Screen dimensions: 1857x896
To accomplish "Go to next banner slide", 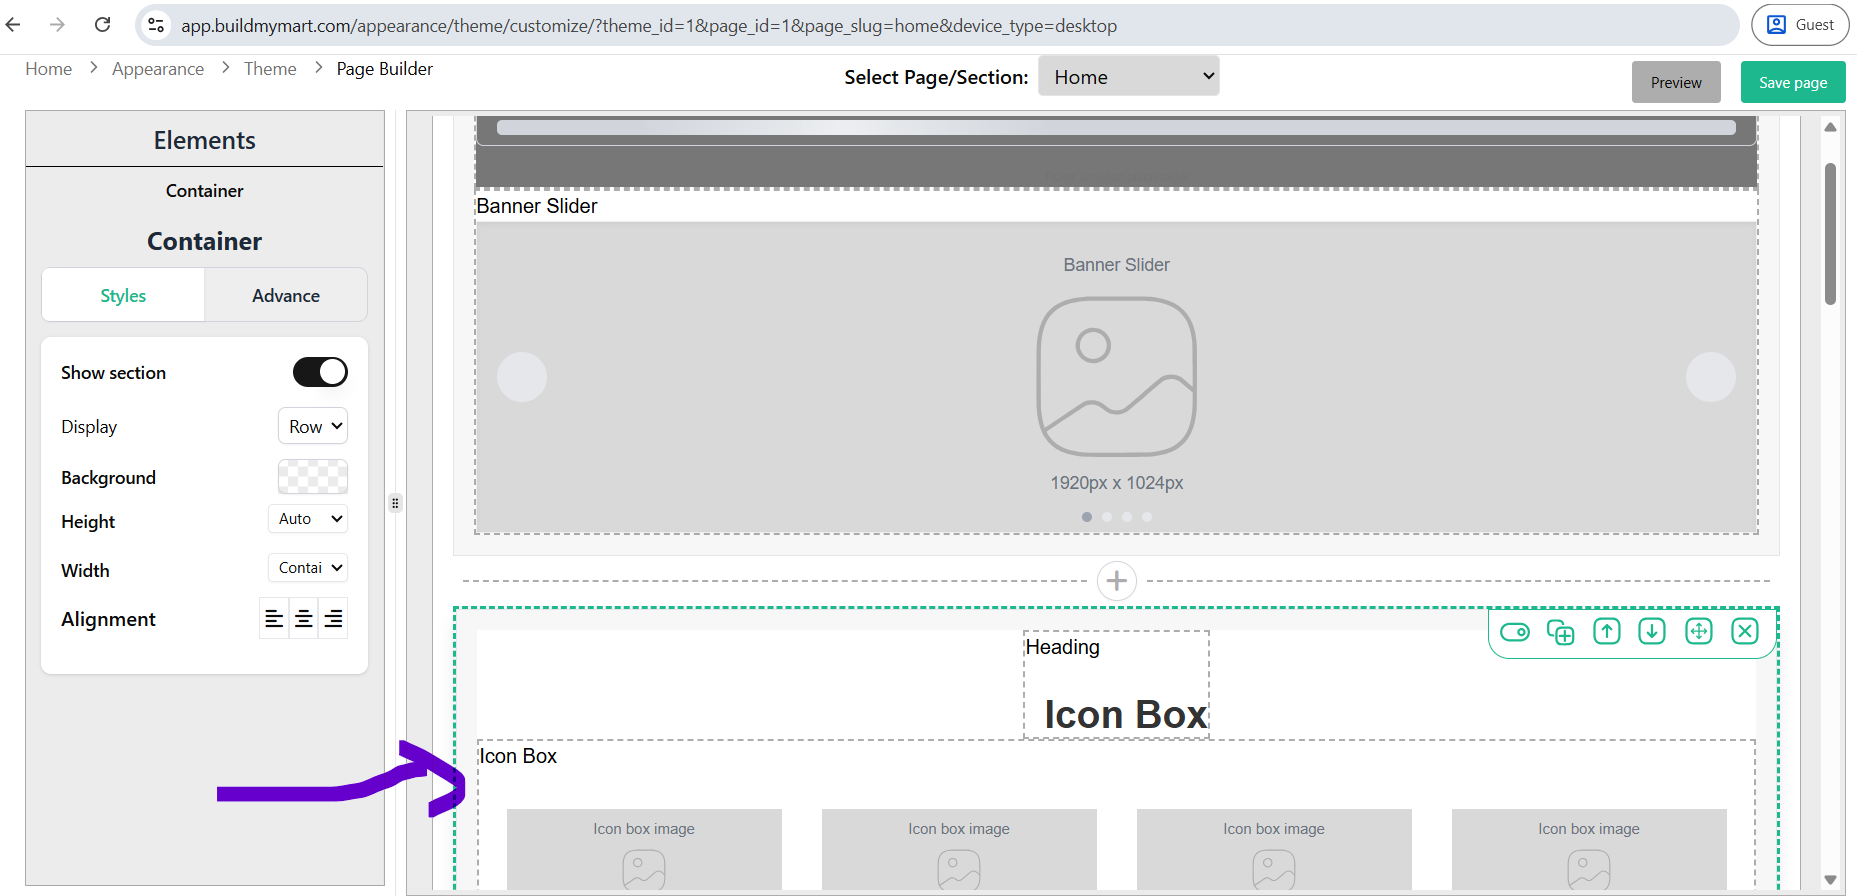I will [x=1711, y=377].
